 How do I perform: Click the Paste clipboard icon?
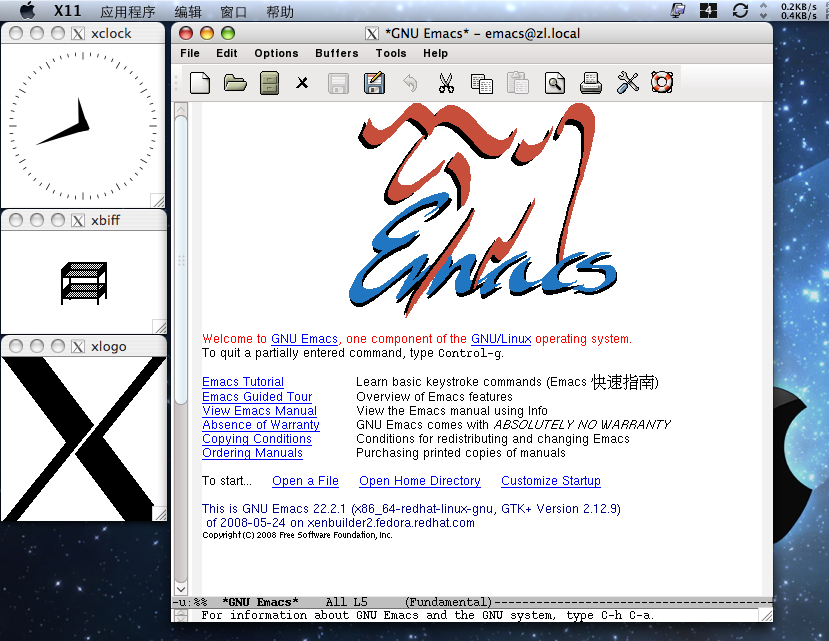[518, 83]
